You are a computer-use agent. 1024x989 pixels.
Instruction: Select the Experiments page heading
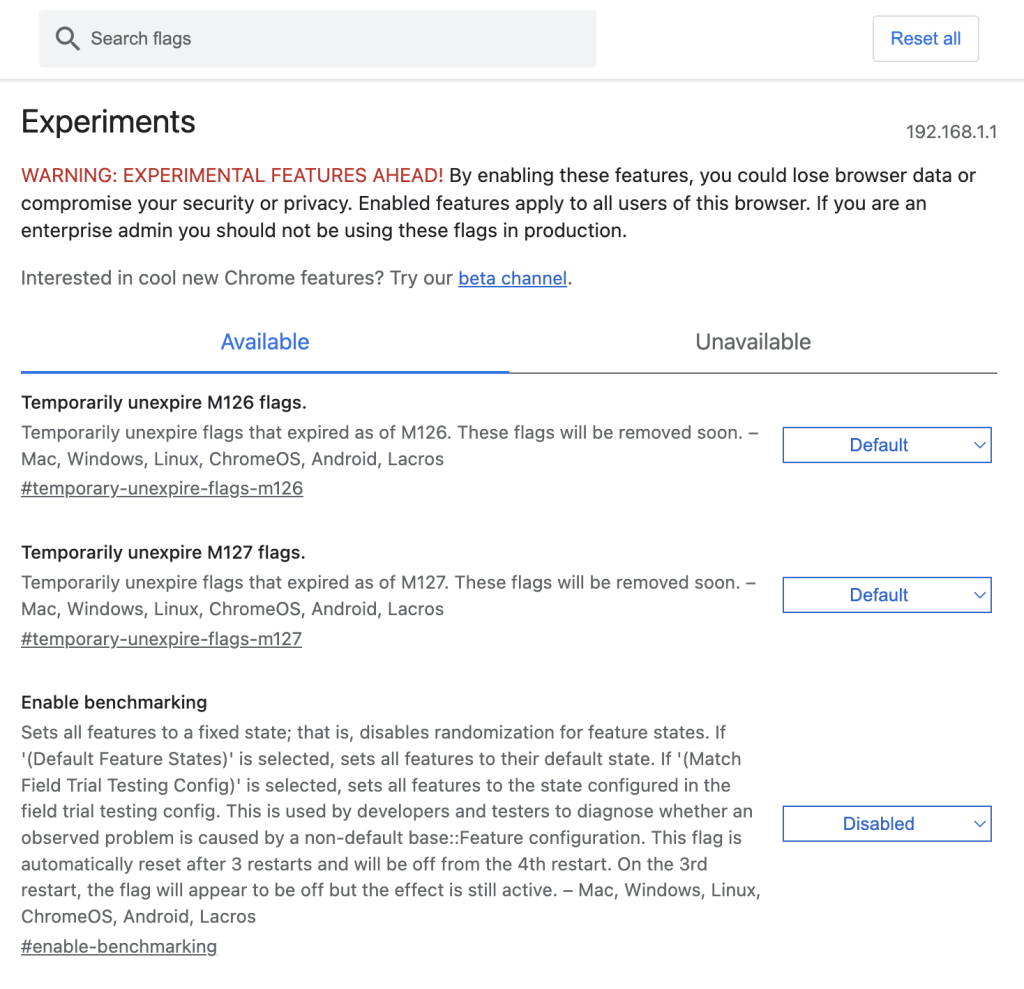[x=108, y=121]
